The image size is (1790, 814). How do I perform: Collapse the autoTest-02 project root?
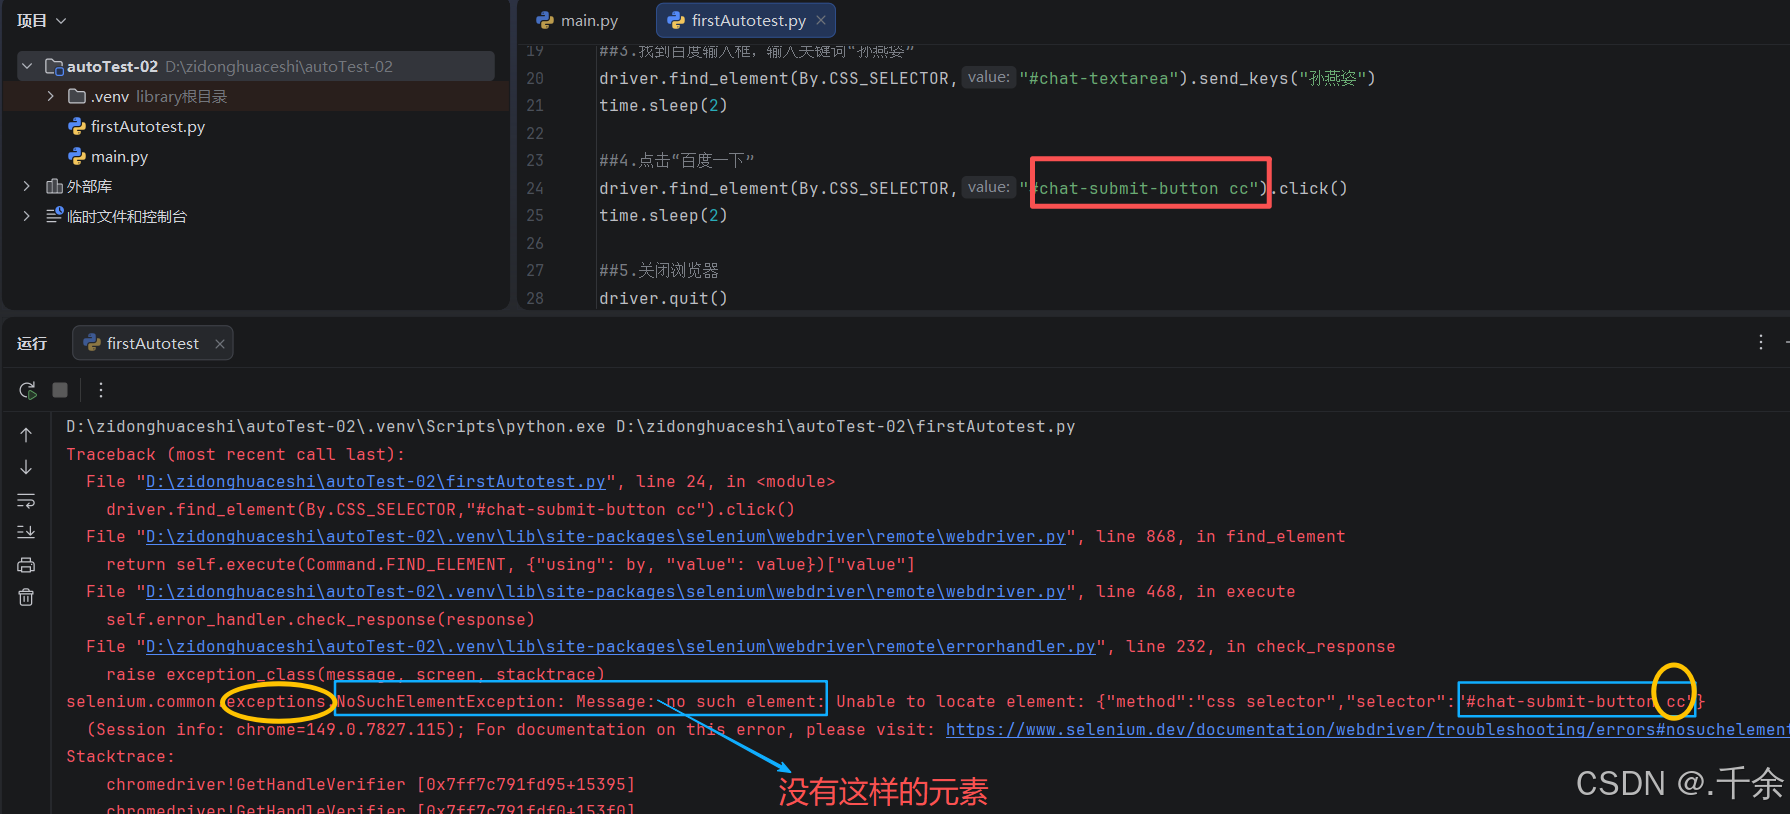coord(26,66)
